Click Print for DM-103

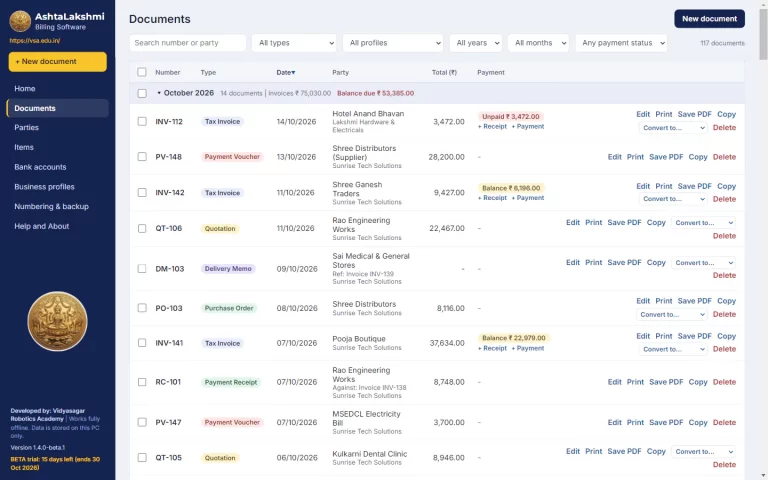point(594,263)
